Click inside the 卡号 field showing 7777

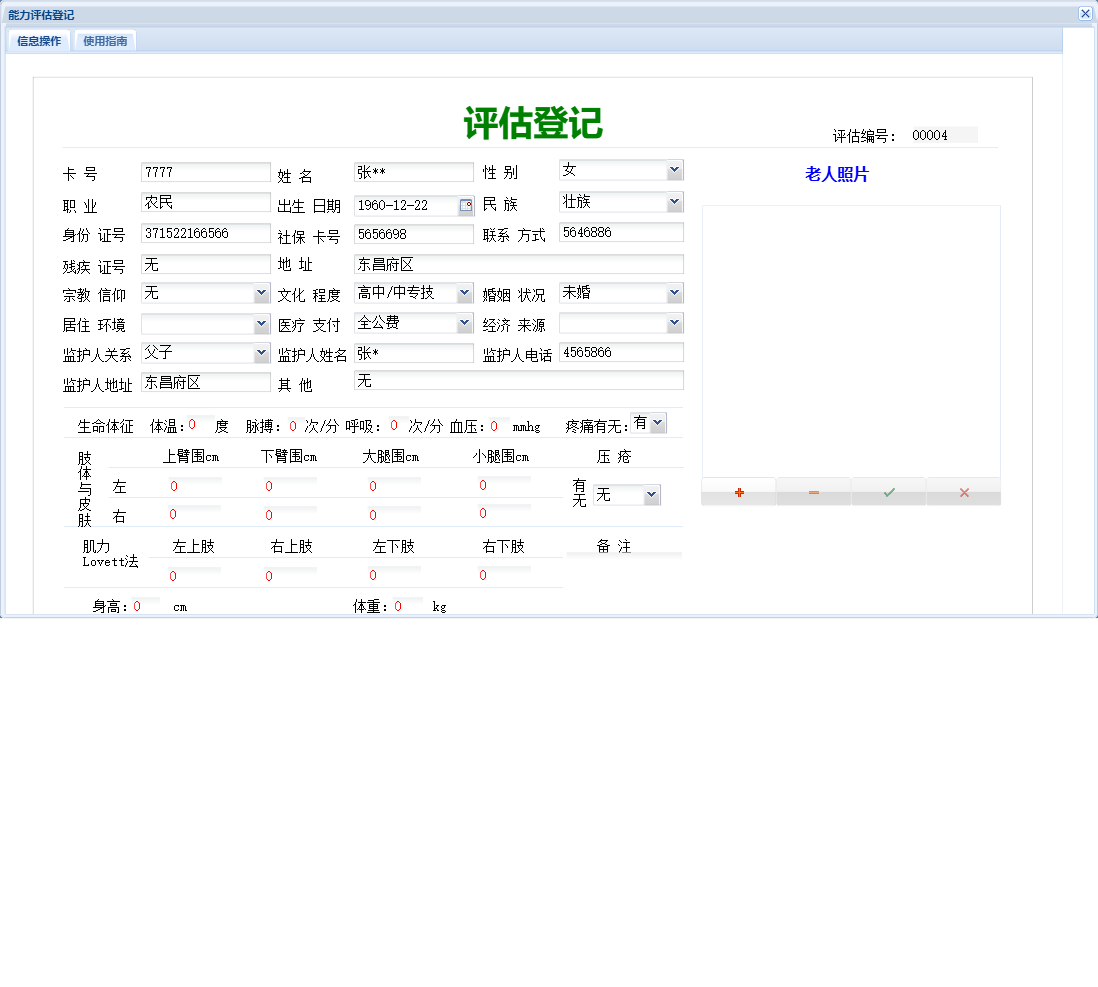coord(205,171)
